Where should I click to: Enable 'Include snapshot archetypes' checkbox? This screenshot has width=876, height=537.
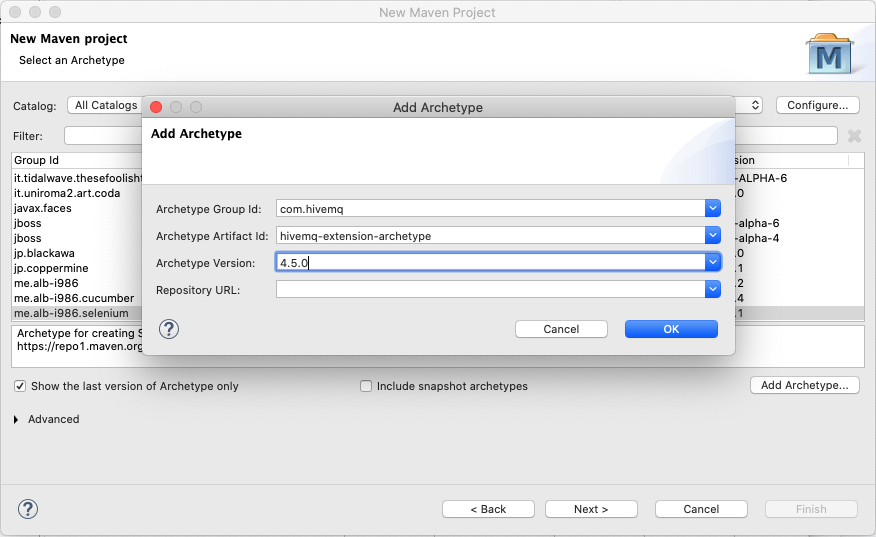tap(366, 386)
